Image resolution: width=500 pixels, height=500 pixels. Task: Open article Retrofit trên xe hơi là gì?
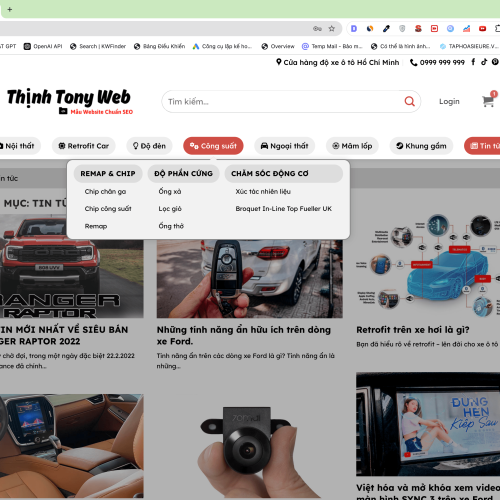pyautogui.click(x=413, y=330)
